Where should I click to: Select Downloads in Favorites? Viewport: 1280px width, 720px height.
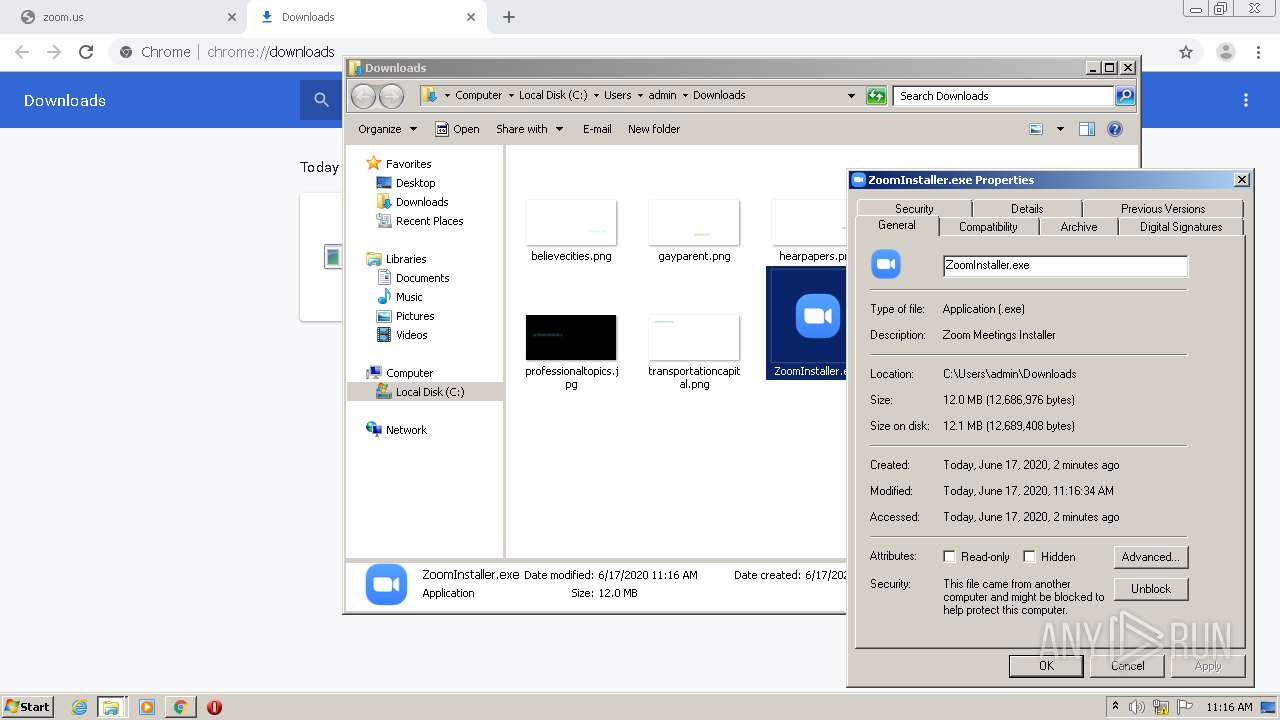(421, 202)
